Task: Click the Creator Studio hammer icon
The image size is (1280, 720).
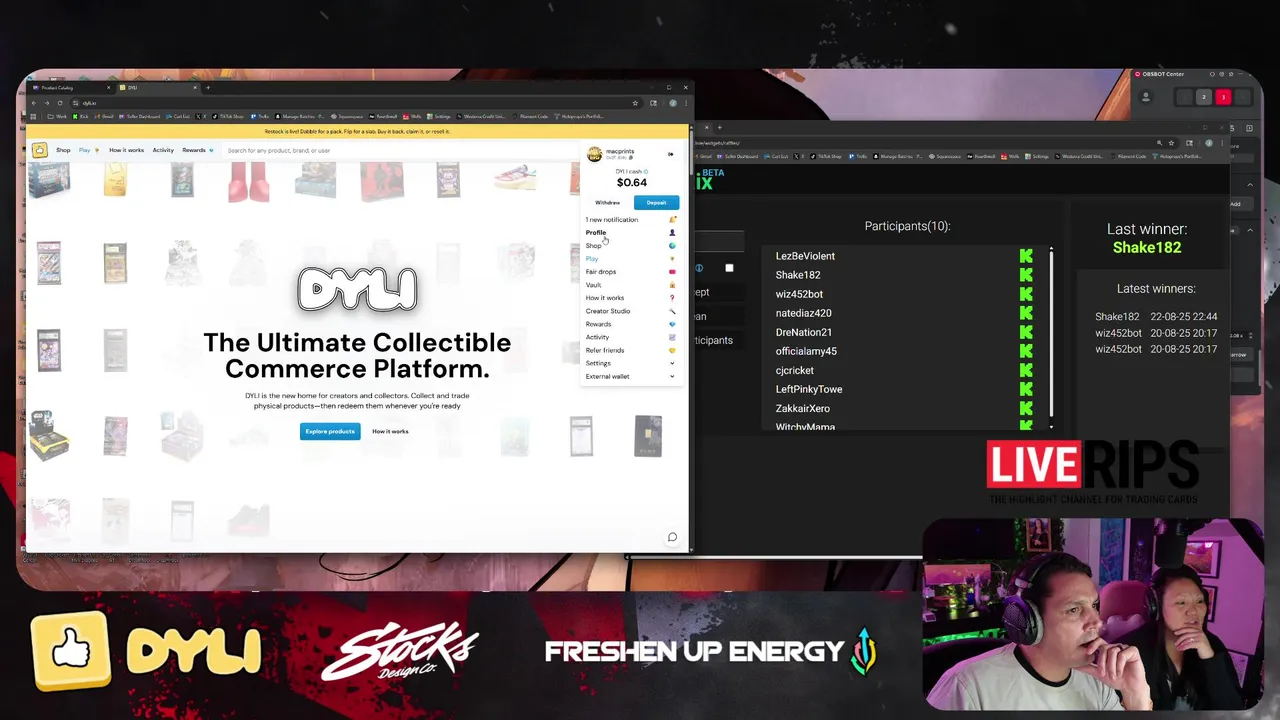Action: point(672,311)
